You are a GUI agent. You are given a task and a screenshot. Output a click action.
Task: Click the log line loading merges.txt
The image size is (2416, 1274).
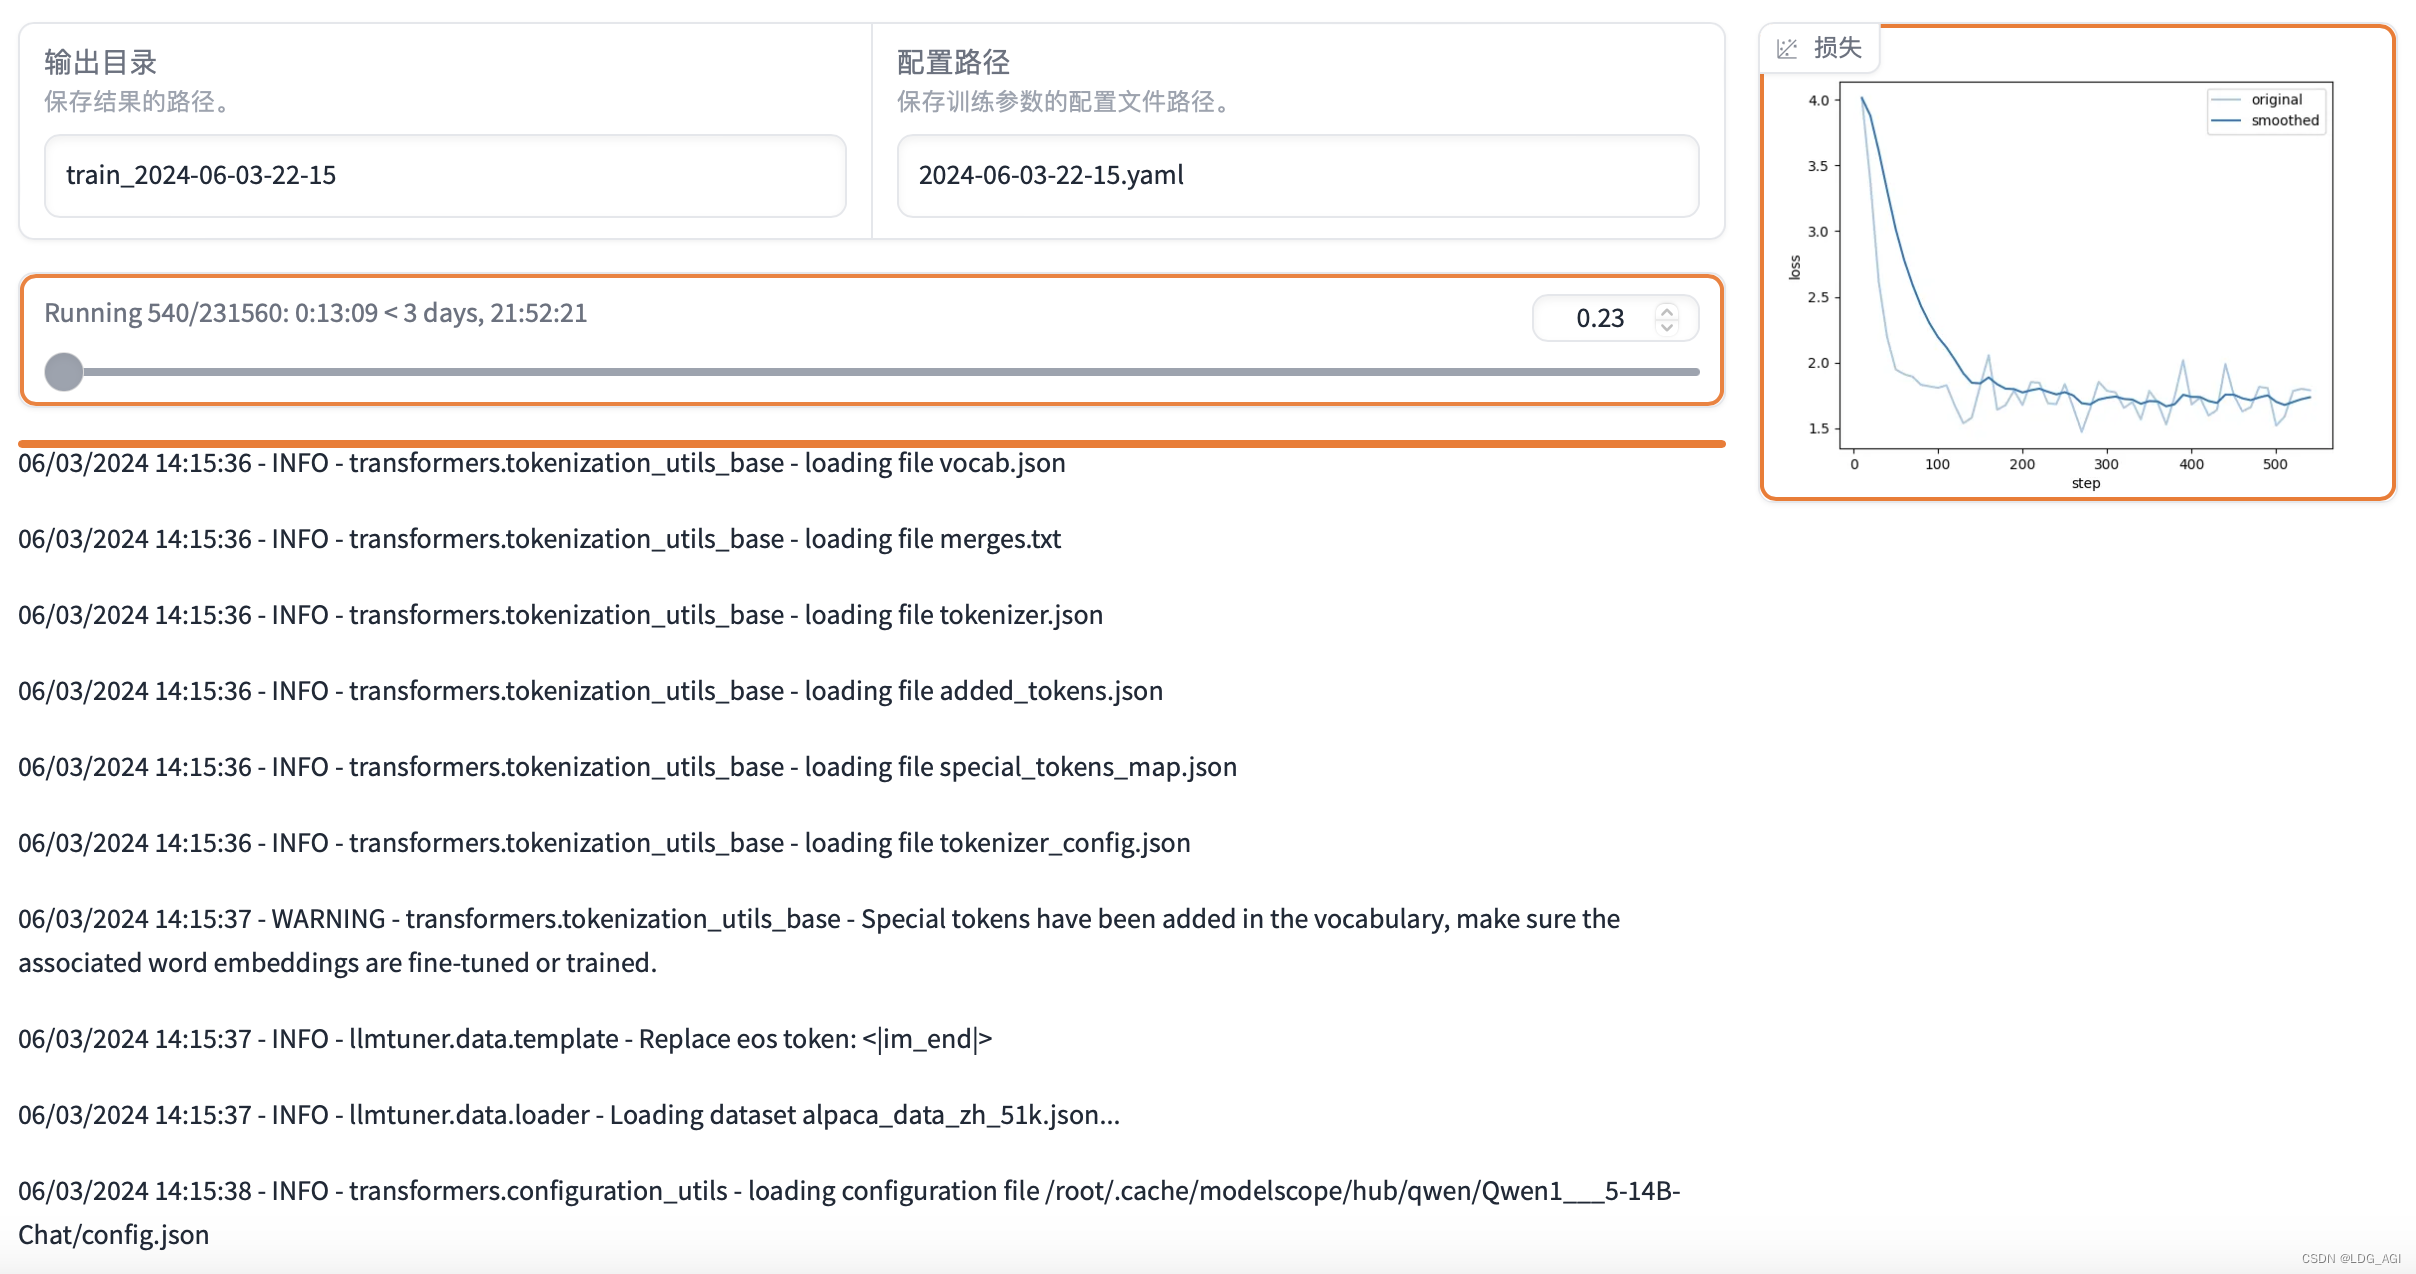[x=539, y=539]
